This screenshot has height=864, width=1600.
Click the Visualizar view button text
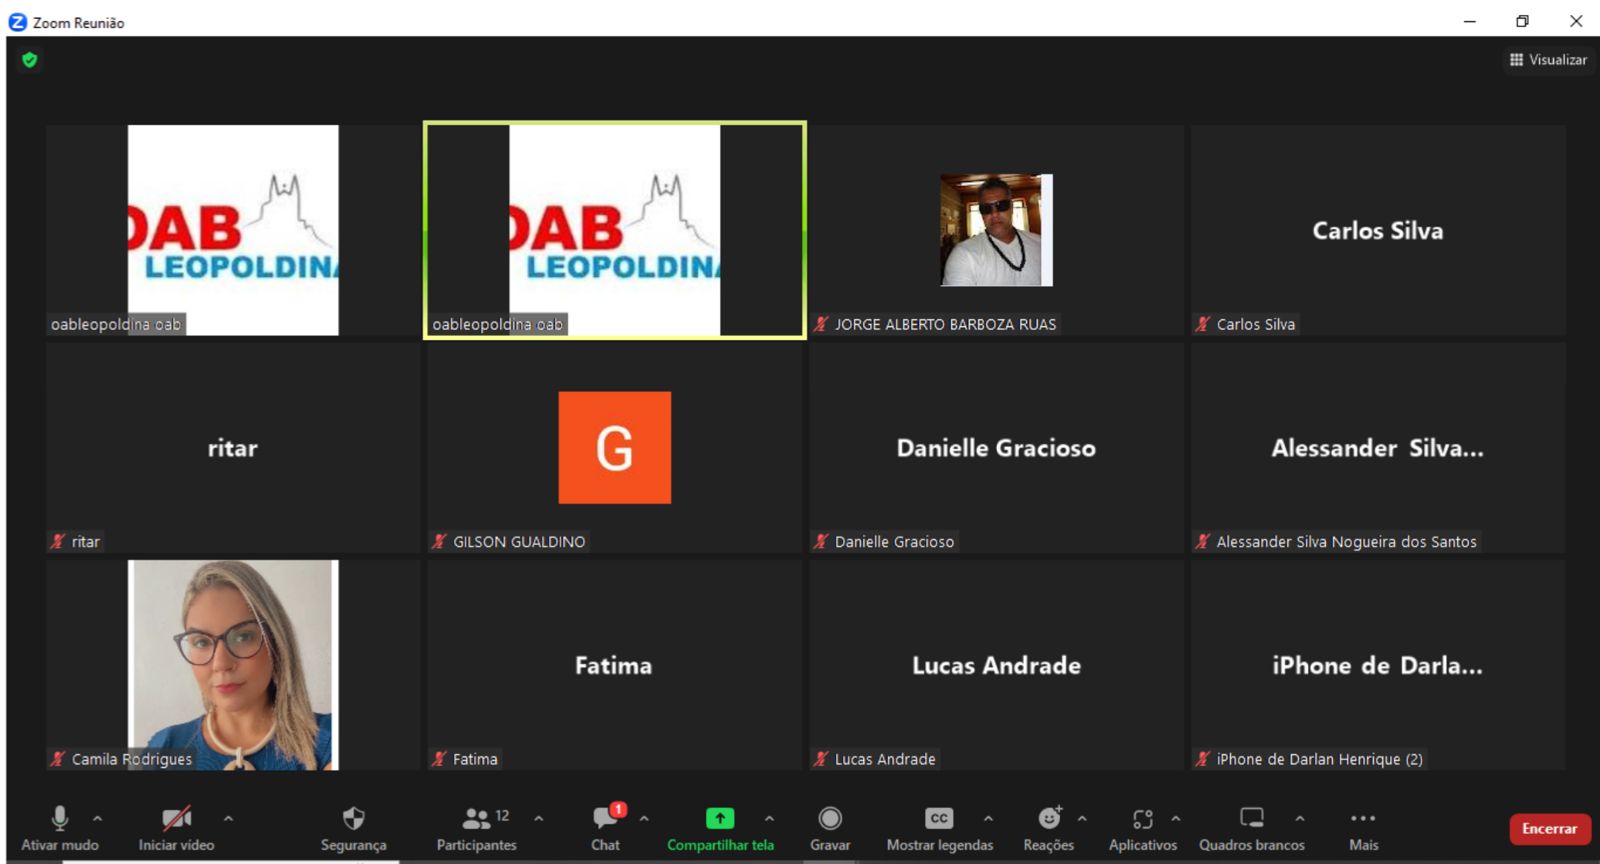1558,60
